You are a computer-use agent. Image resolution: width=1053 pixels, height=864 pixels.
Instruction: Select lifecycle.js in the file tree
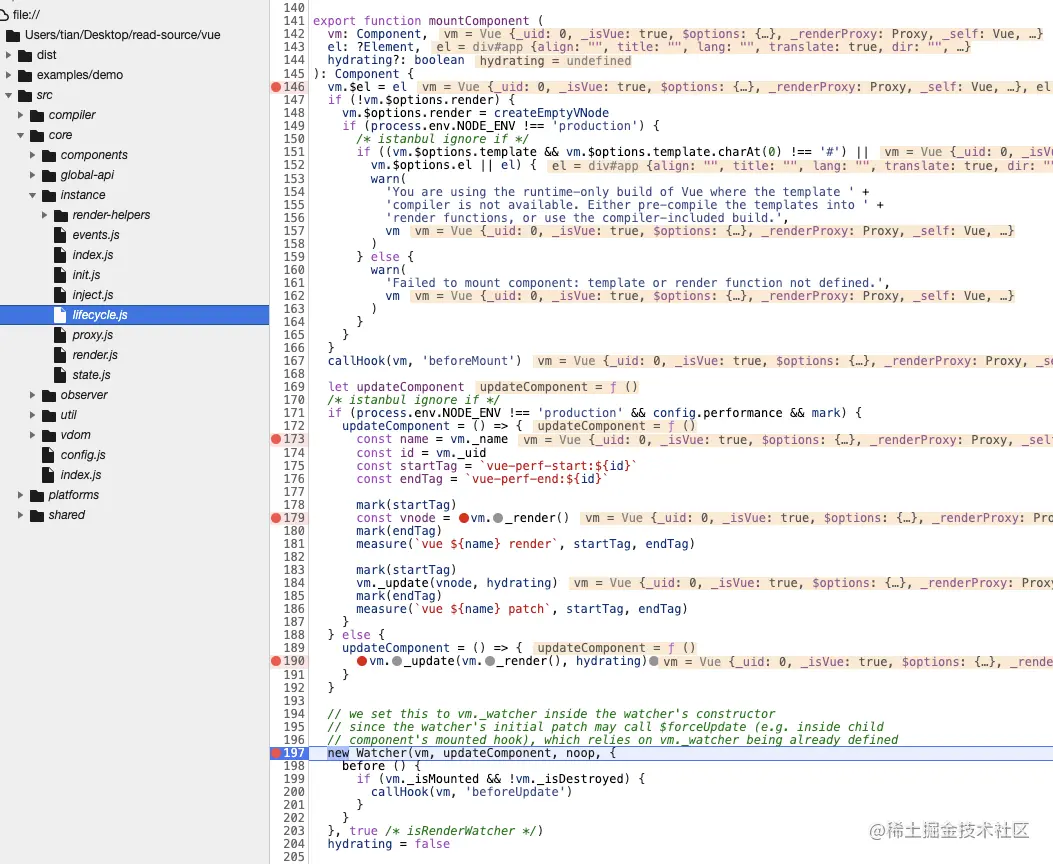pyautogui.click(x=100, y=315)
